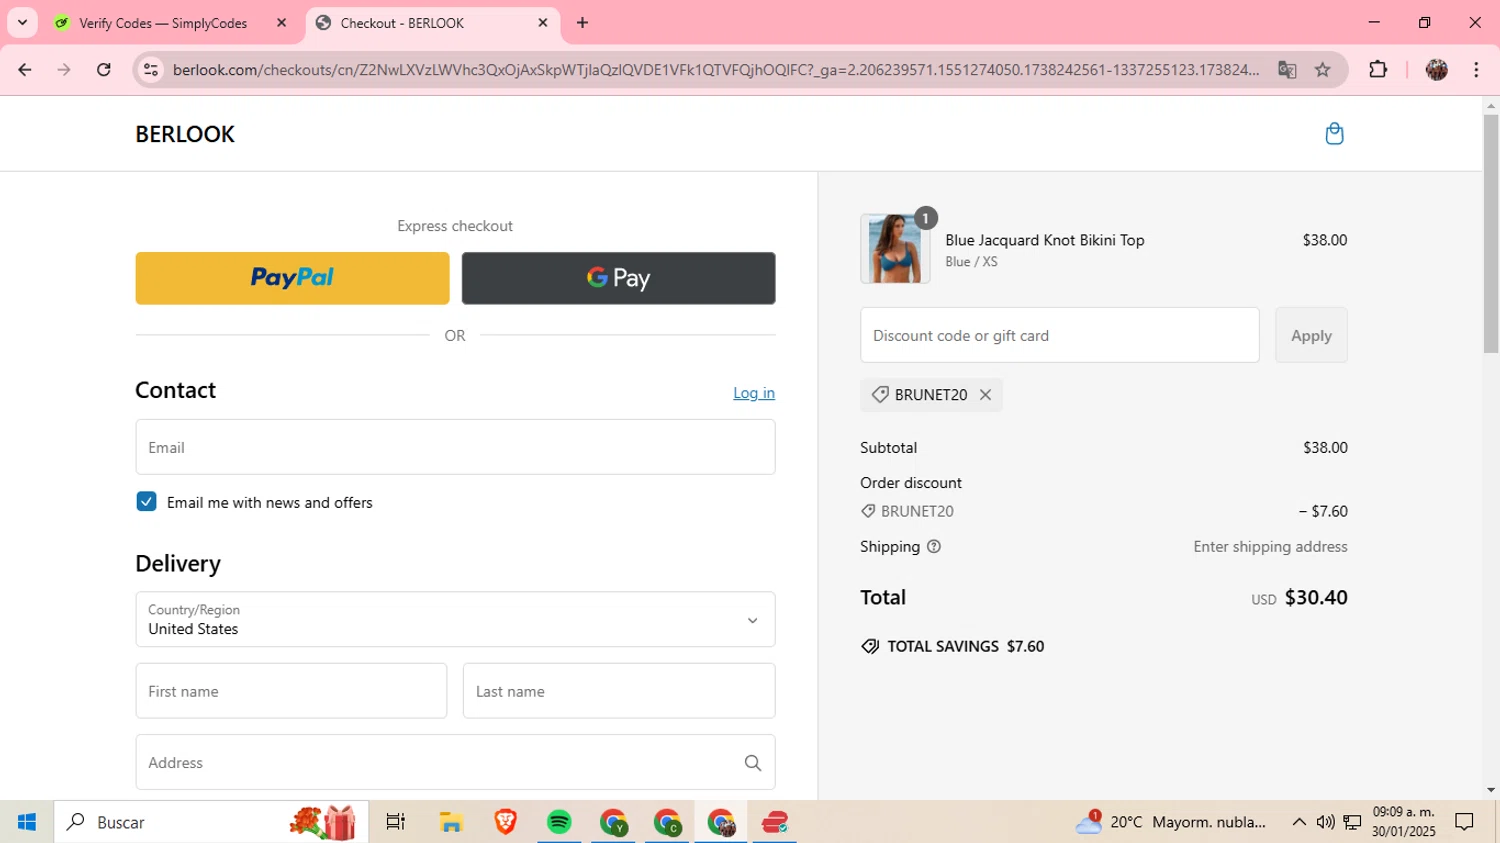The image size is (1500, 843).
Task: Open the Windows Start menu
Action: pos(27,822)
